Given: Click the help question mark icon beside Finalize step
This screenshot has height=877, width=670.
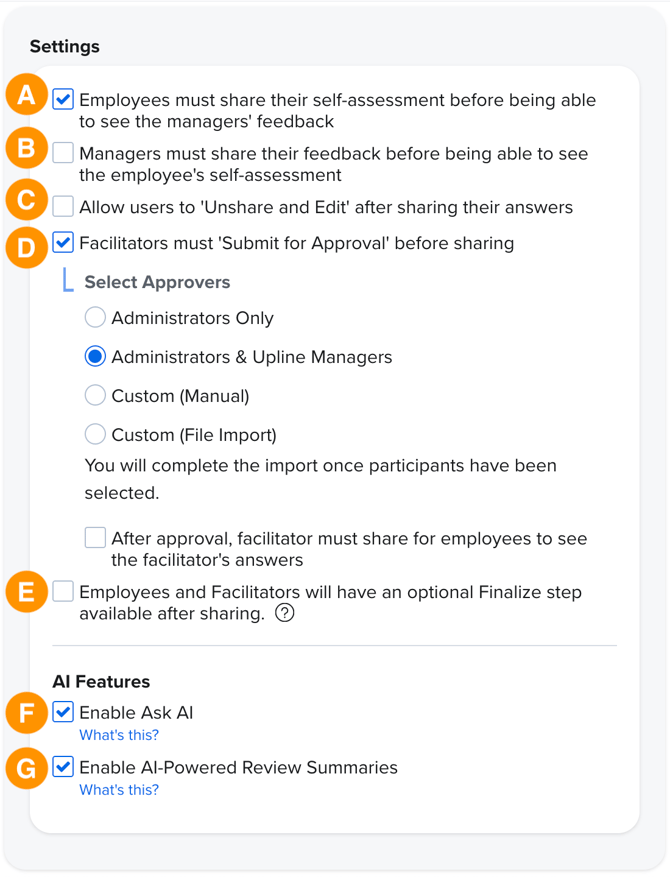Looking at the screenshot, I should (x=285, y=614).
